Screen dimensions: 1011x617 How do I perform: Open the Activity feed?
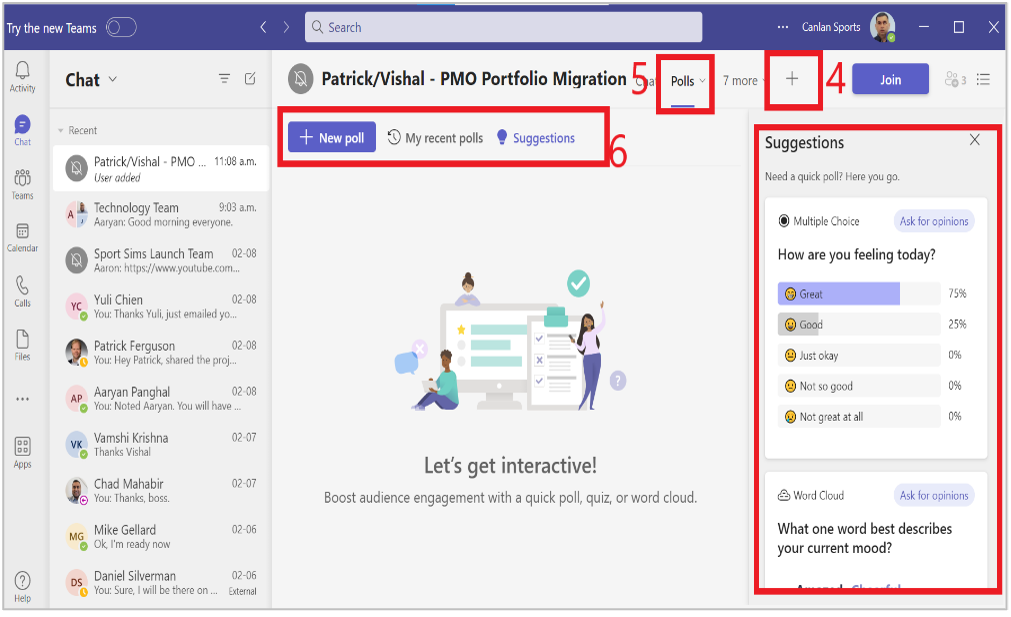[x=23, y=76]
